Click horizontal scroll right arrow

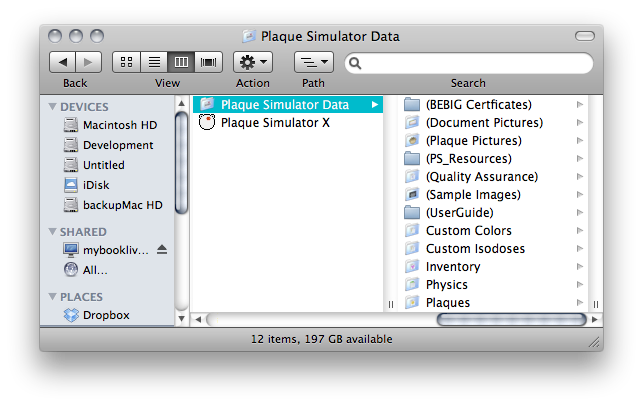coord(595,319)
